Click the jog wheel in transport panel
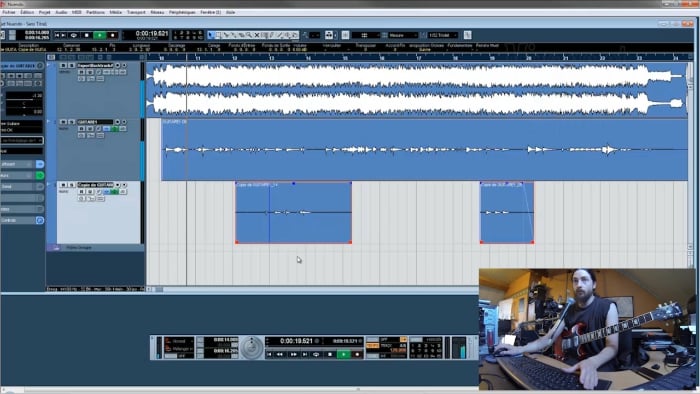Screen dimensions: 700x394 pos(252,348)
